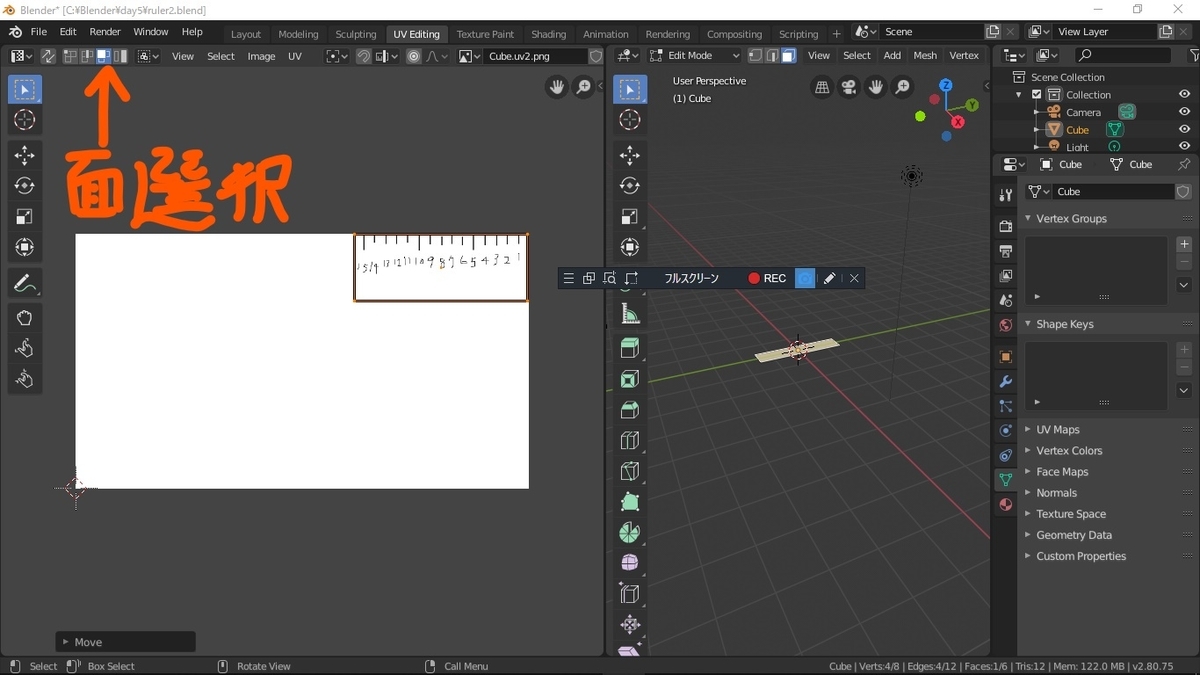1200x675 pixels.
Task: Open the File menu
Action: tap(39, 32)
